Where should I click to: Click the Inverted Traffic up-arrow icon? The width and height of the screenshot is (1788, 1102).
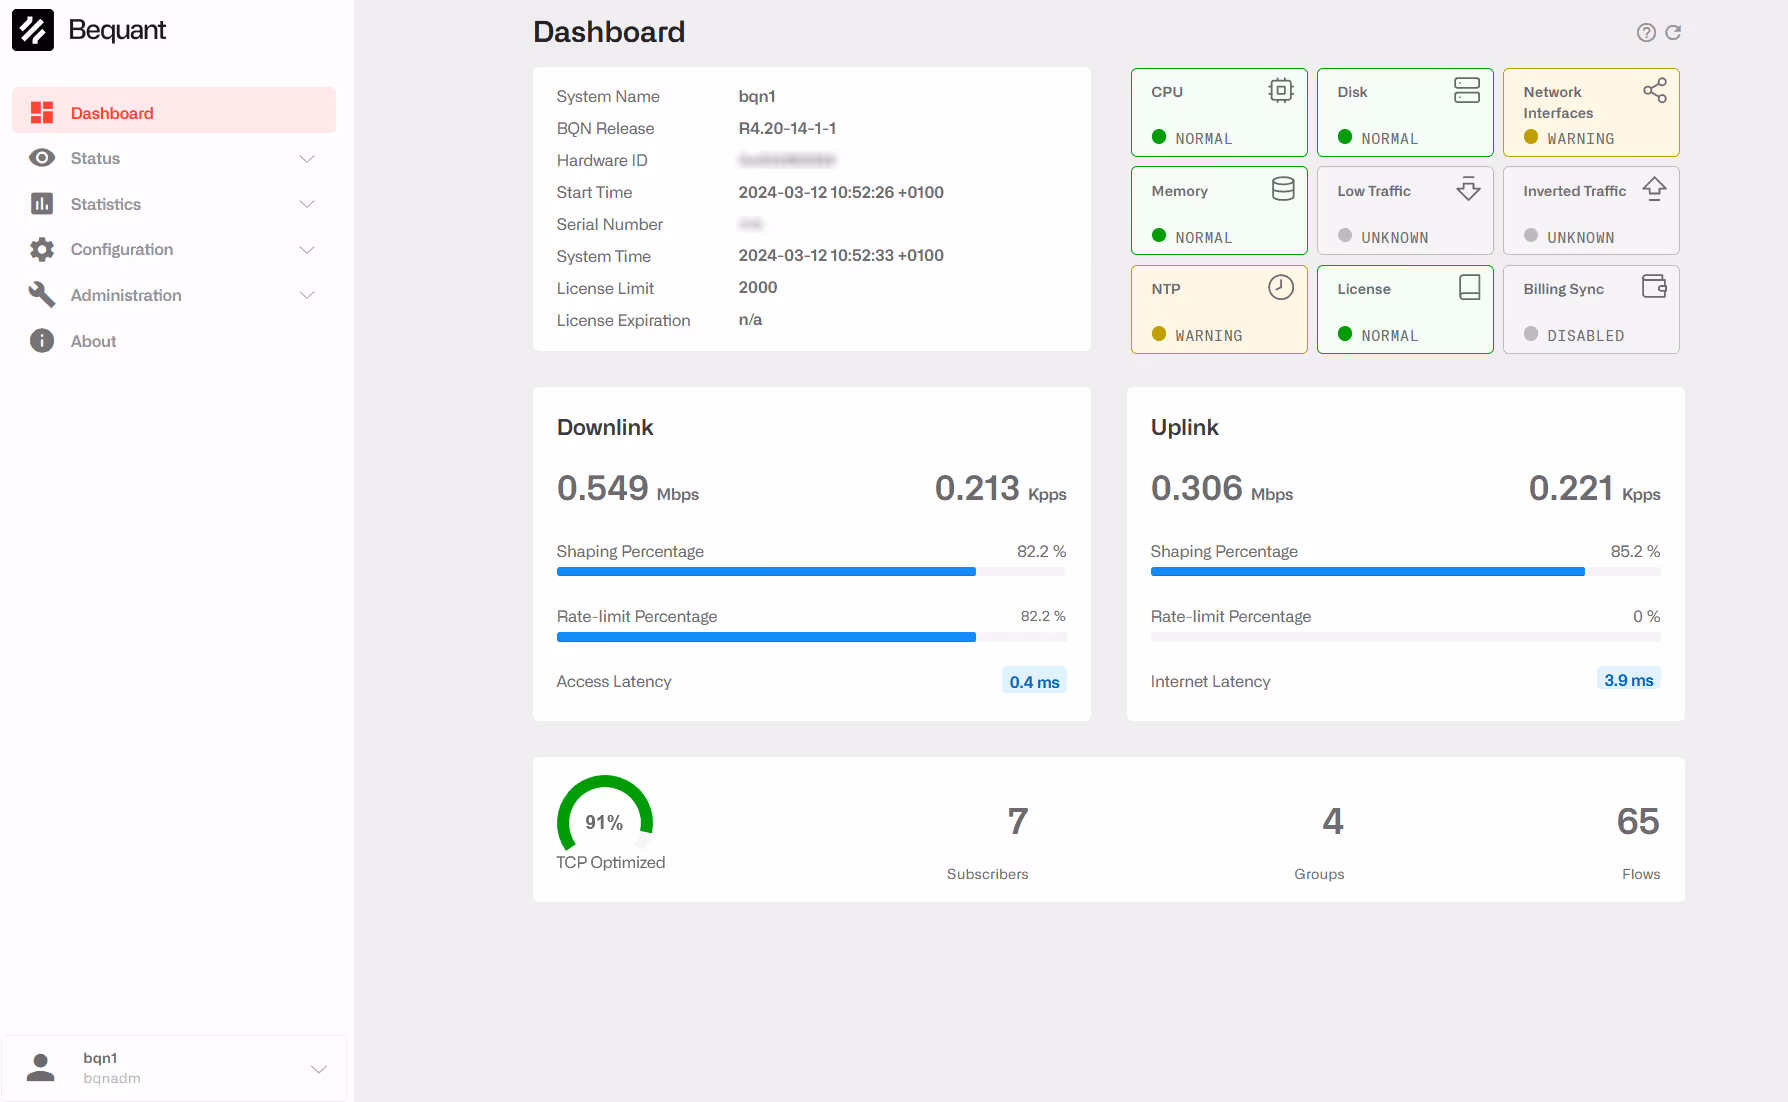(x=1655, y=188)
